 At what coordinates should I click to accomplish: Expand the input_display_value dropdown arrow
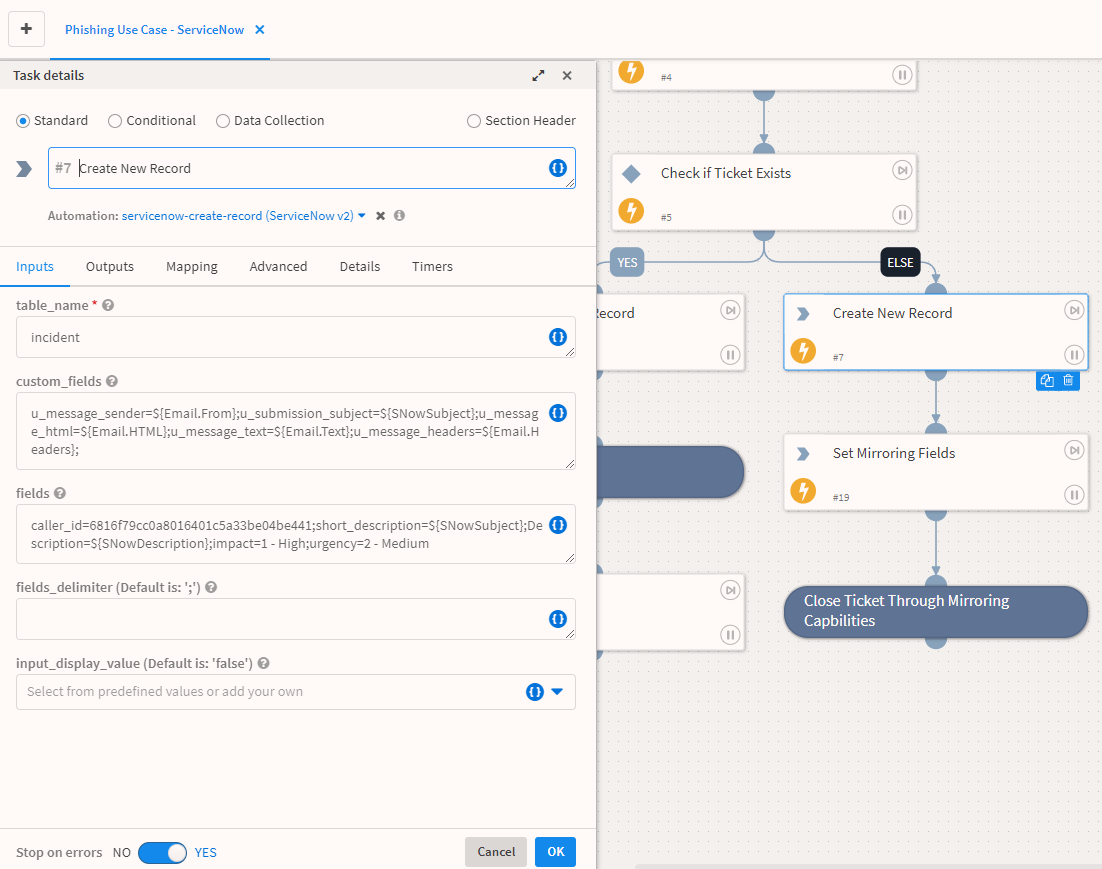click(x=558, y=692)
